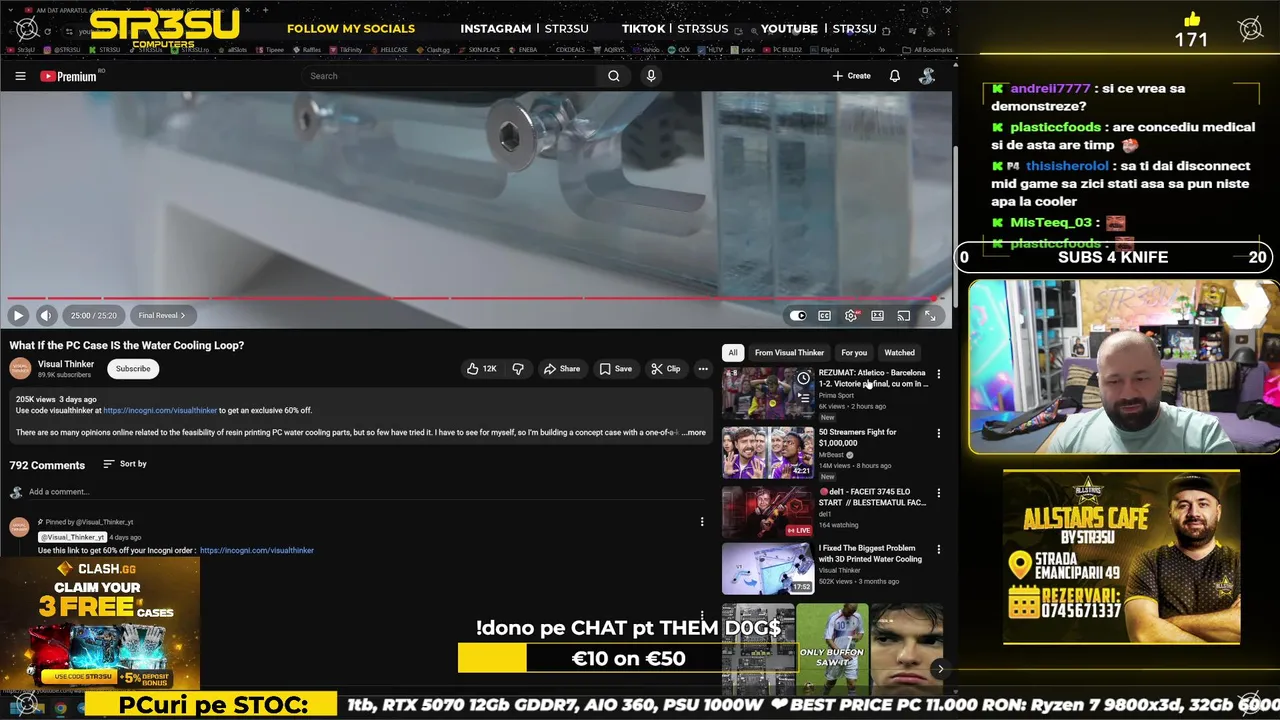
Task: Open more actions under the video
Action: (x=703, y=369)
